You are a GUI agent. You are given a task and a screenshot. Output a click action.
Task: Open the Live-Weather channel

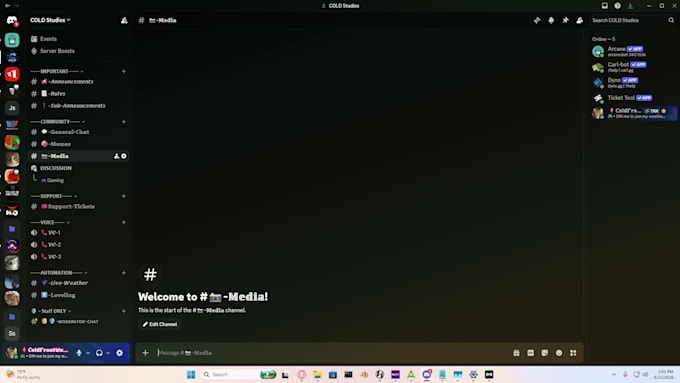tap(78, 283)
